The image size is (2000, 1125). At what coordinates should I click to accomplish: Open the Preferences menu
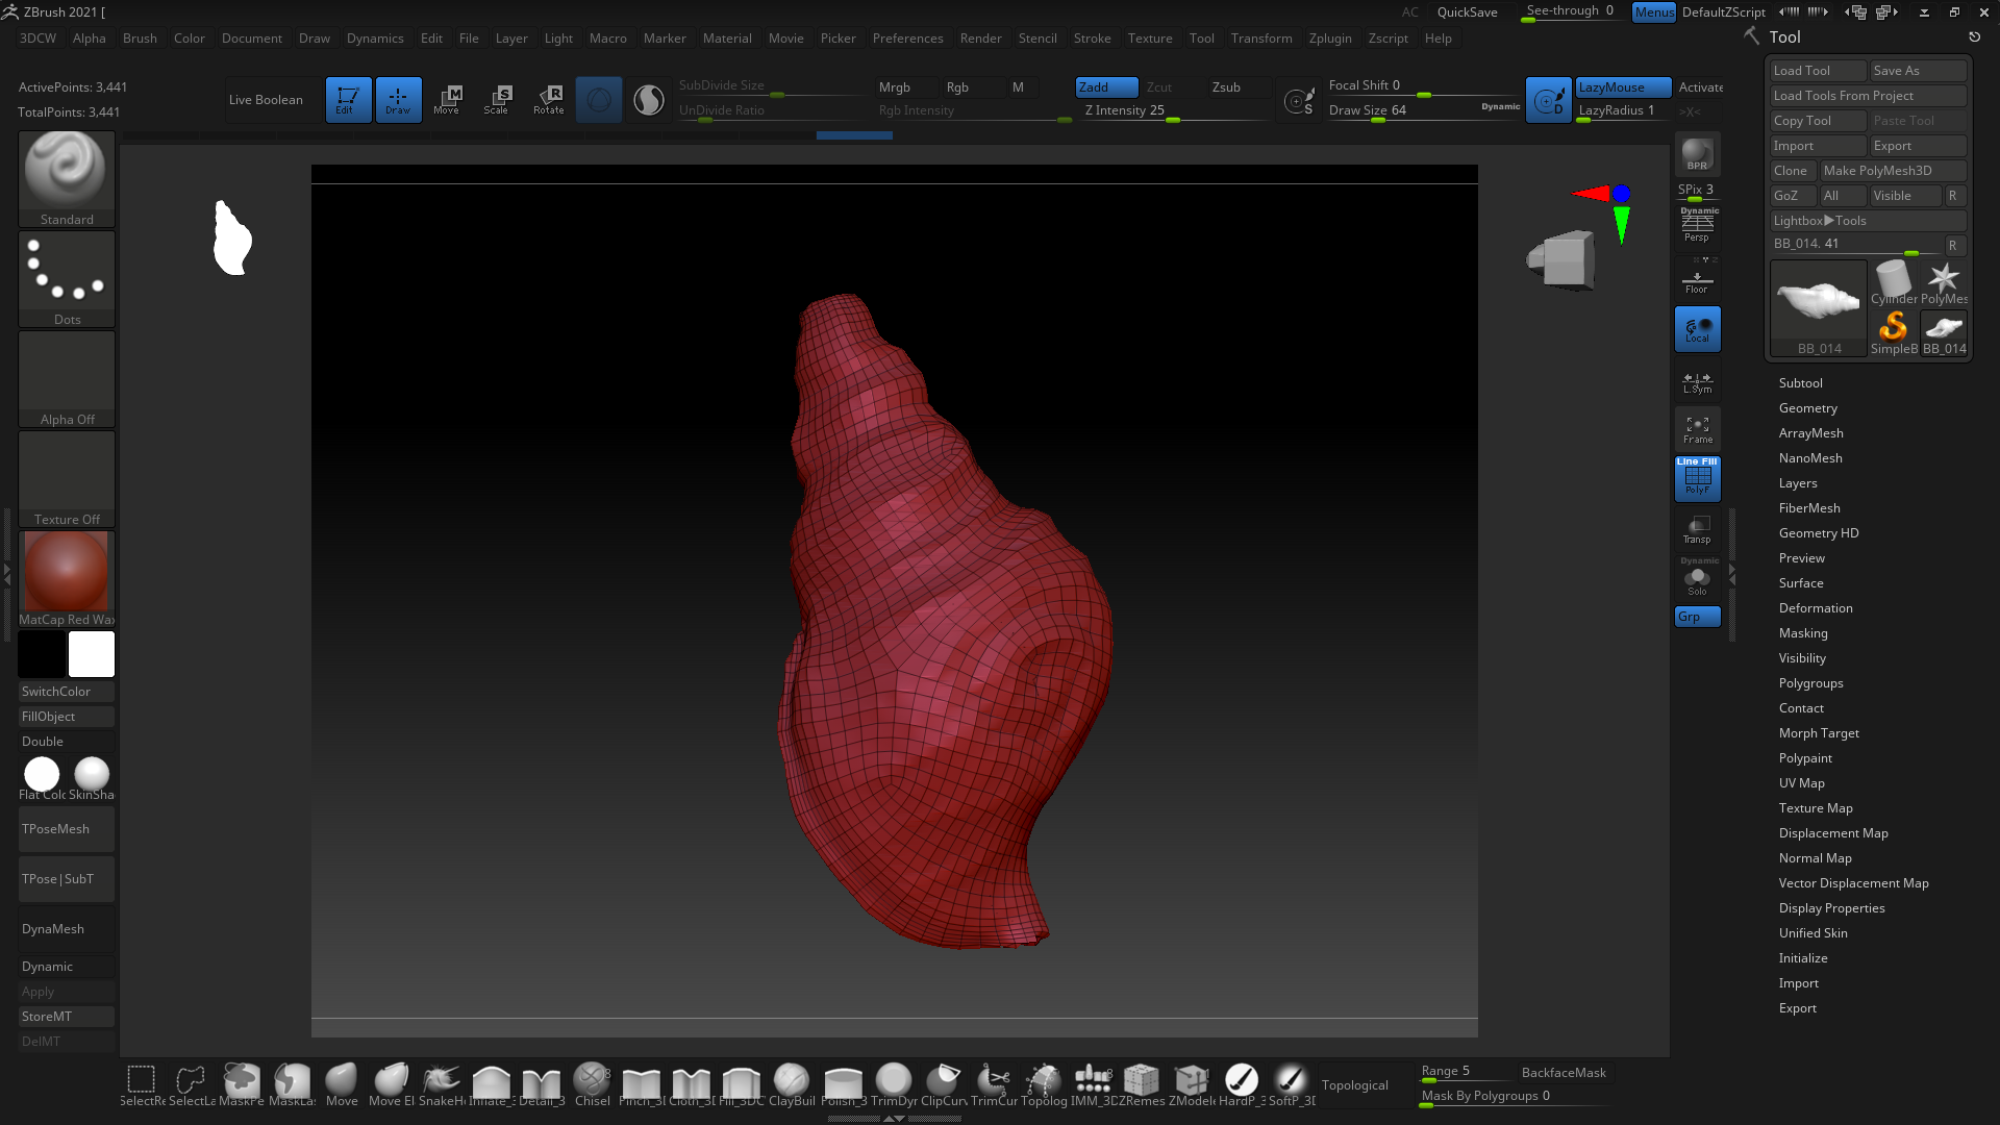(x=907, y=38)
